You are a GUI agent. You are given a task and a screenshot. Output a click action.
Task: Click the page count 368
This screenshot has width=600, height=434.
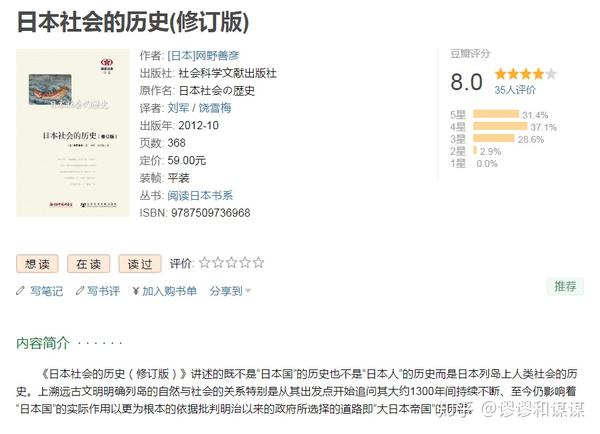[176, 143]
